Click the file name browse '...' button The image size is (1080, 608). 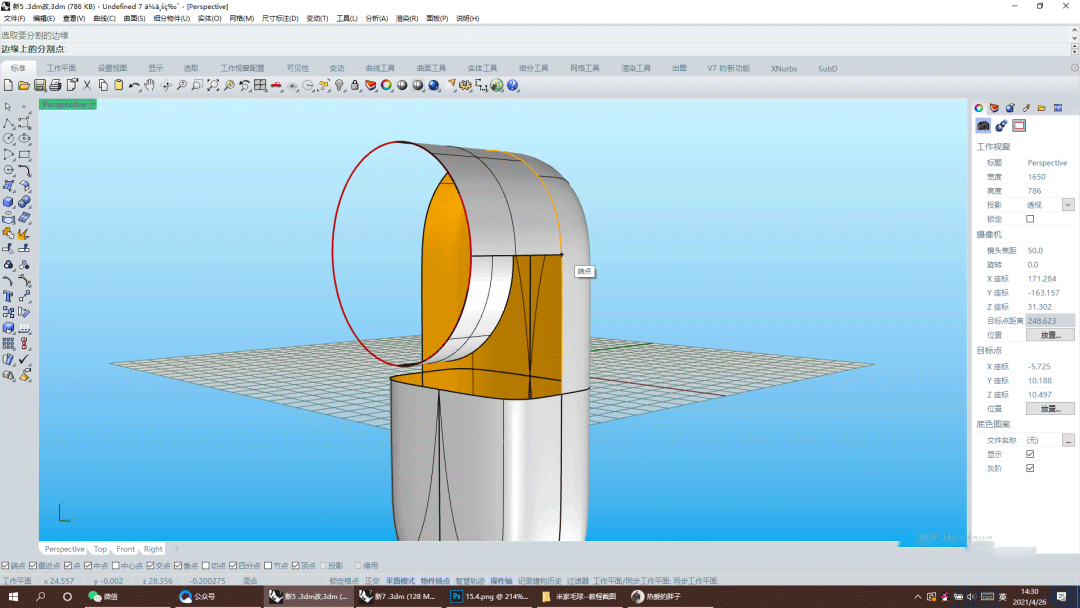(x=1068, y=440)
